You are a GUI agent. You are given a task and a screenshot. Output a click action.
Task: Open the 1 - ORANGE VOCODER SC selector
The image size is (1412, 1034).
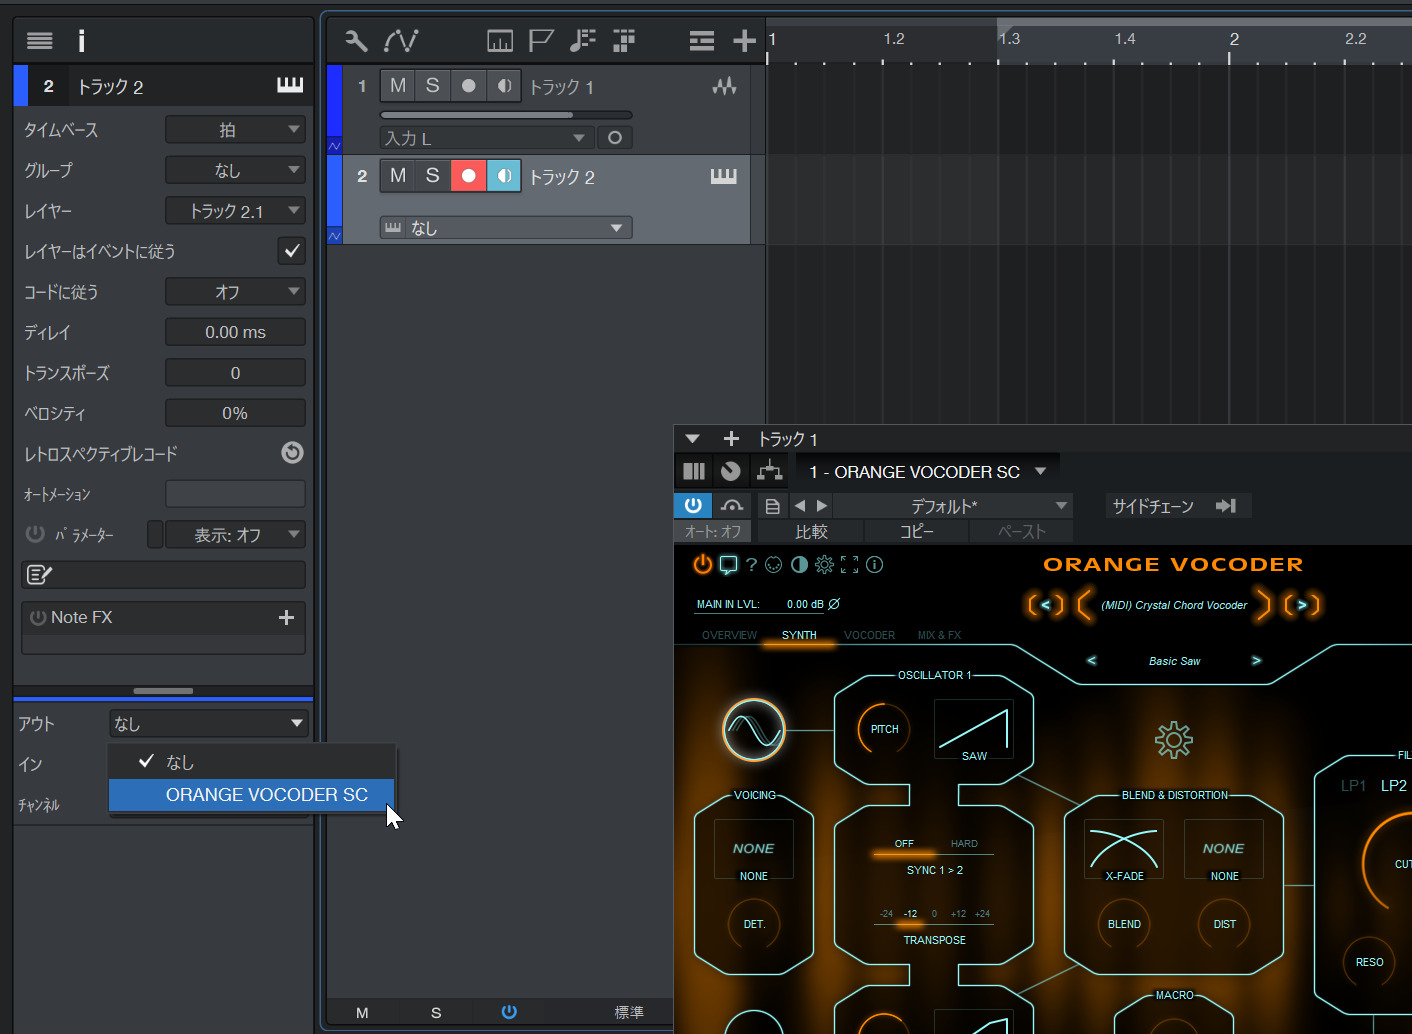click(928, 471)
